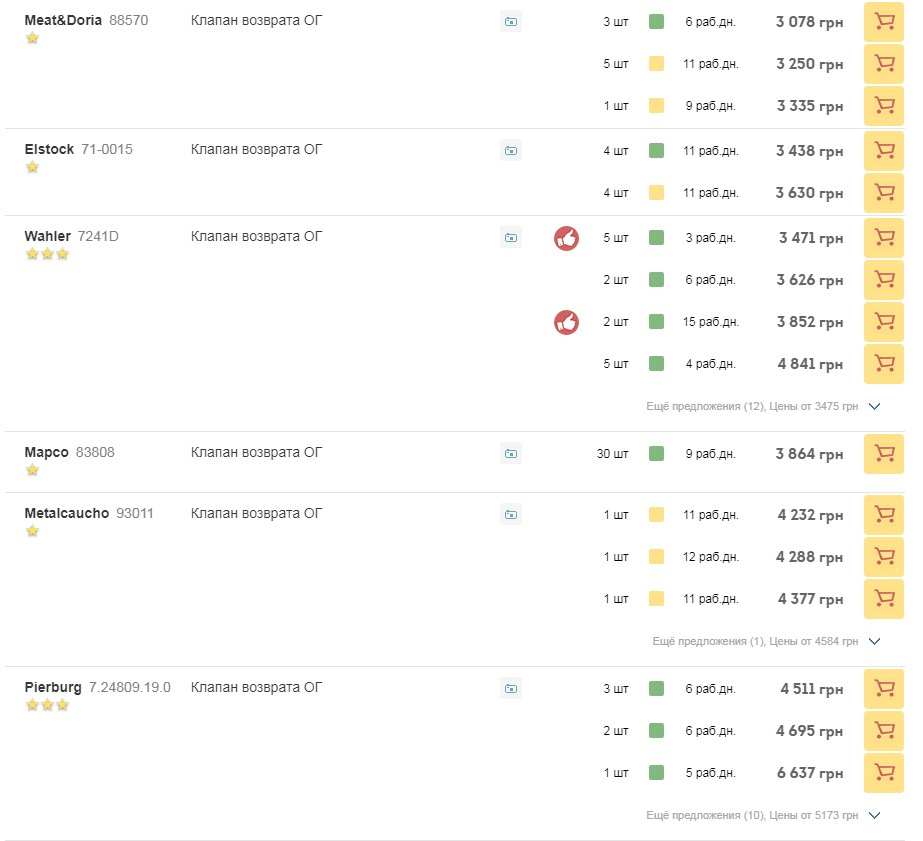Image resolution: width=923 pixels, height=841 pixels.
Task: Click delivery time 15 раб.дн. in Wahler rows
Action: pyautogui.click(x=710, y=322)
